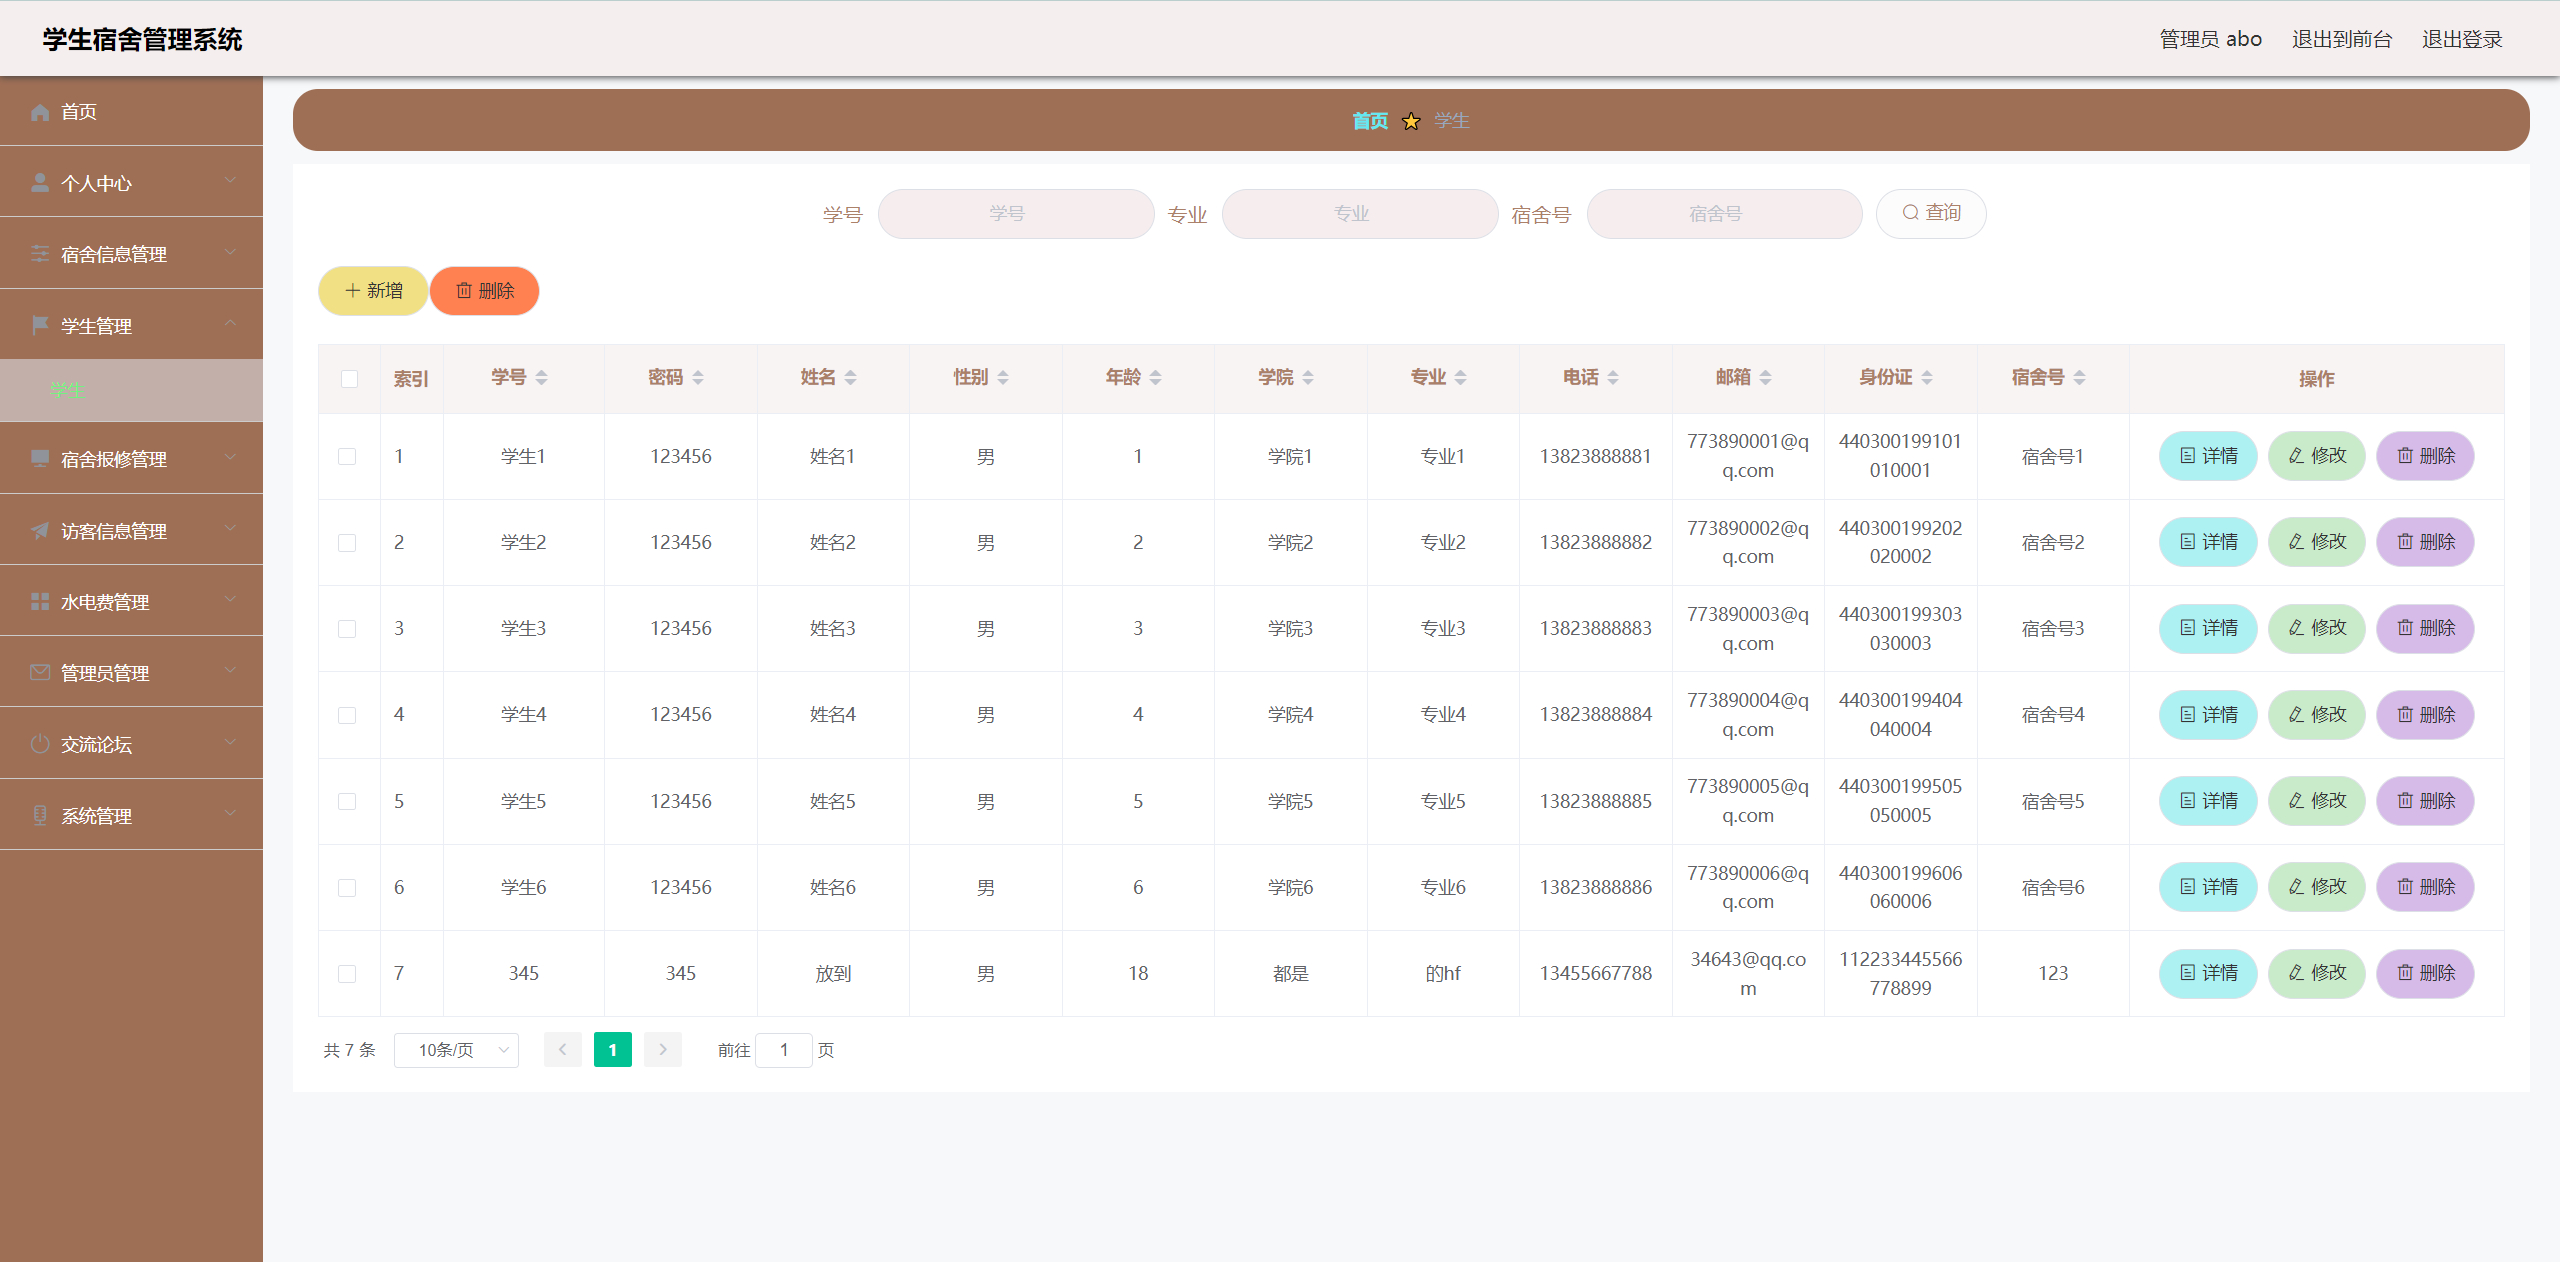Image resolution: width=2560 pixels, height=1262 pixels.
Task: Click the 专业 search input field
Action: click(x=1359, y=214)
